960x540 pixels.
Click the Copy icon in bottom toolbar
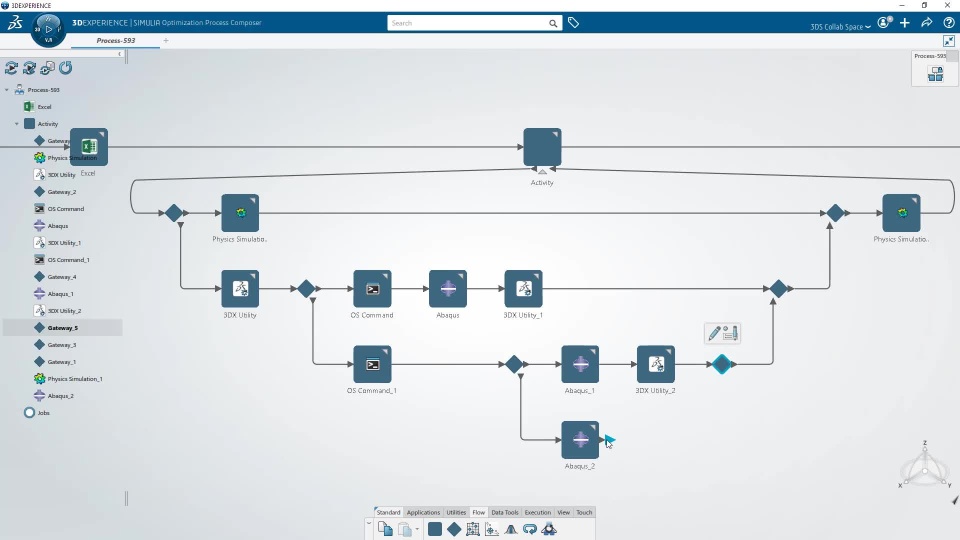click(x=385, y=529)
